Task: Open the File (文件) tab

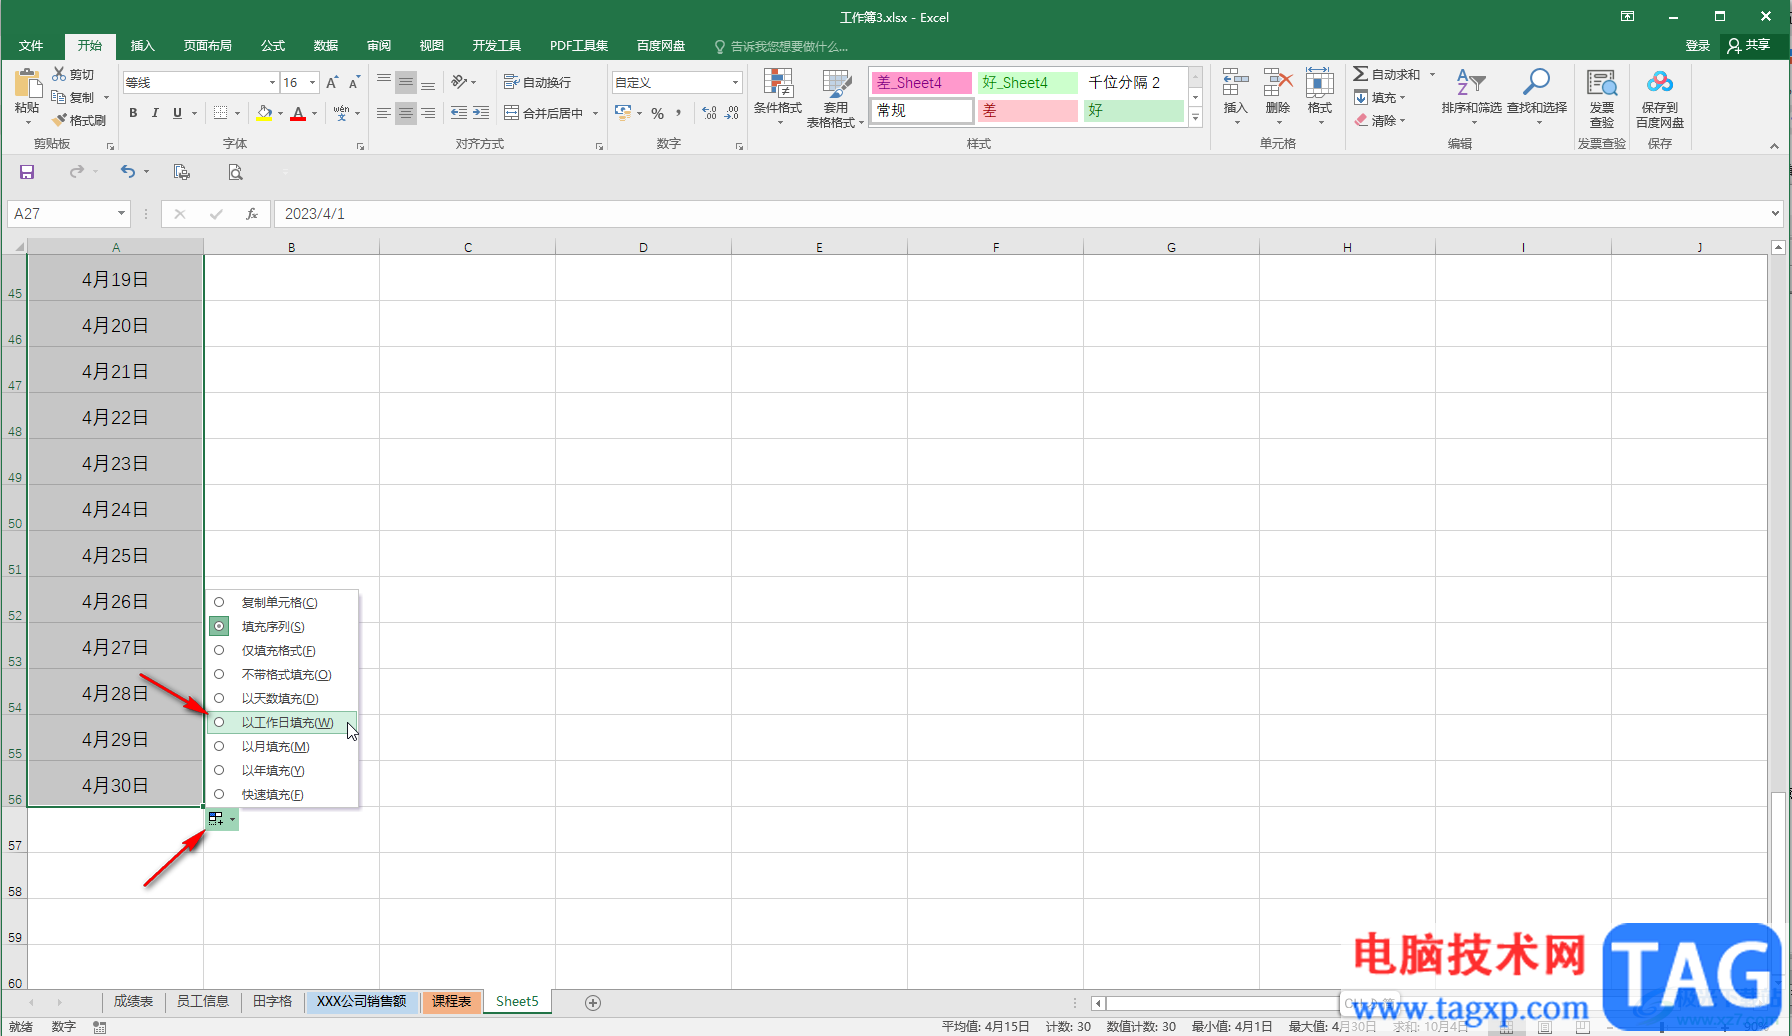Action: click(31, 46)
